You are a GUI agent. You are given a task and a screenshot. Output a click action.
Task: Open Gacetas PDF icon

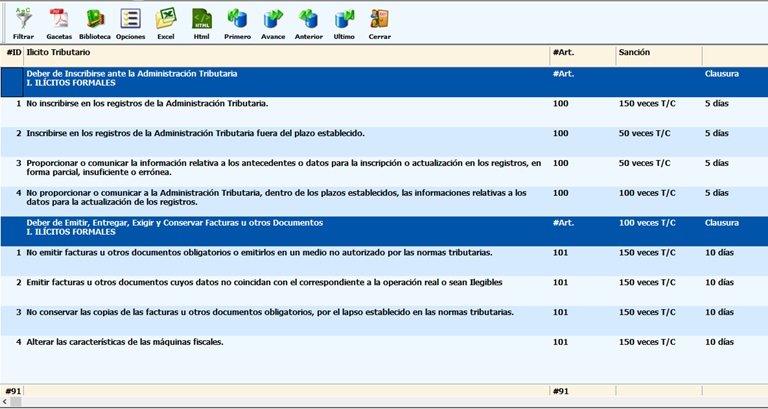click(59, 18)
